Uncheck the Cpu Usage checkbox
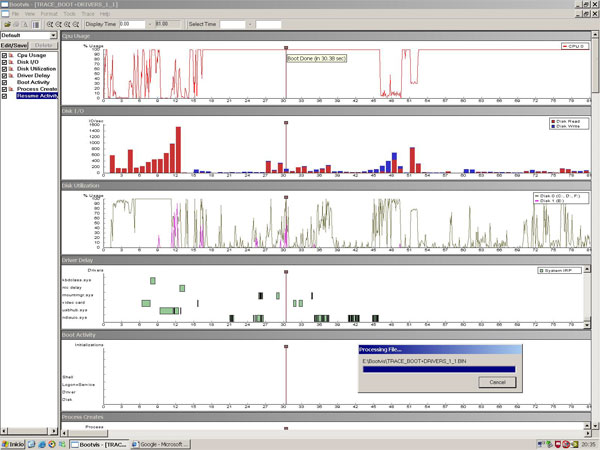Image resolution: width=600 pixels, height=450 pixels. point(4,53)
